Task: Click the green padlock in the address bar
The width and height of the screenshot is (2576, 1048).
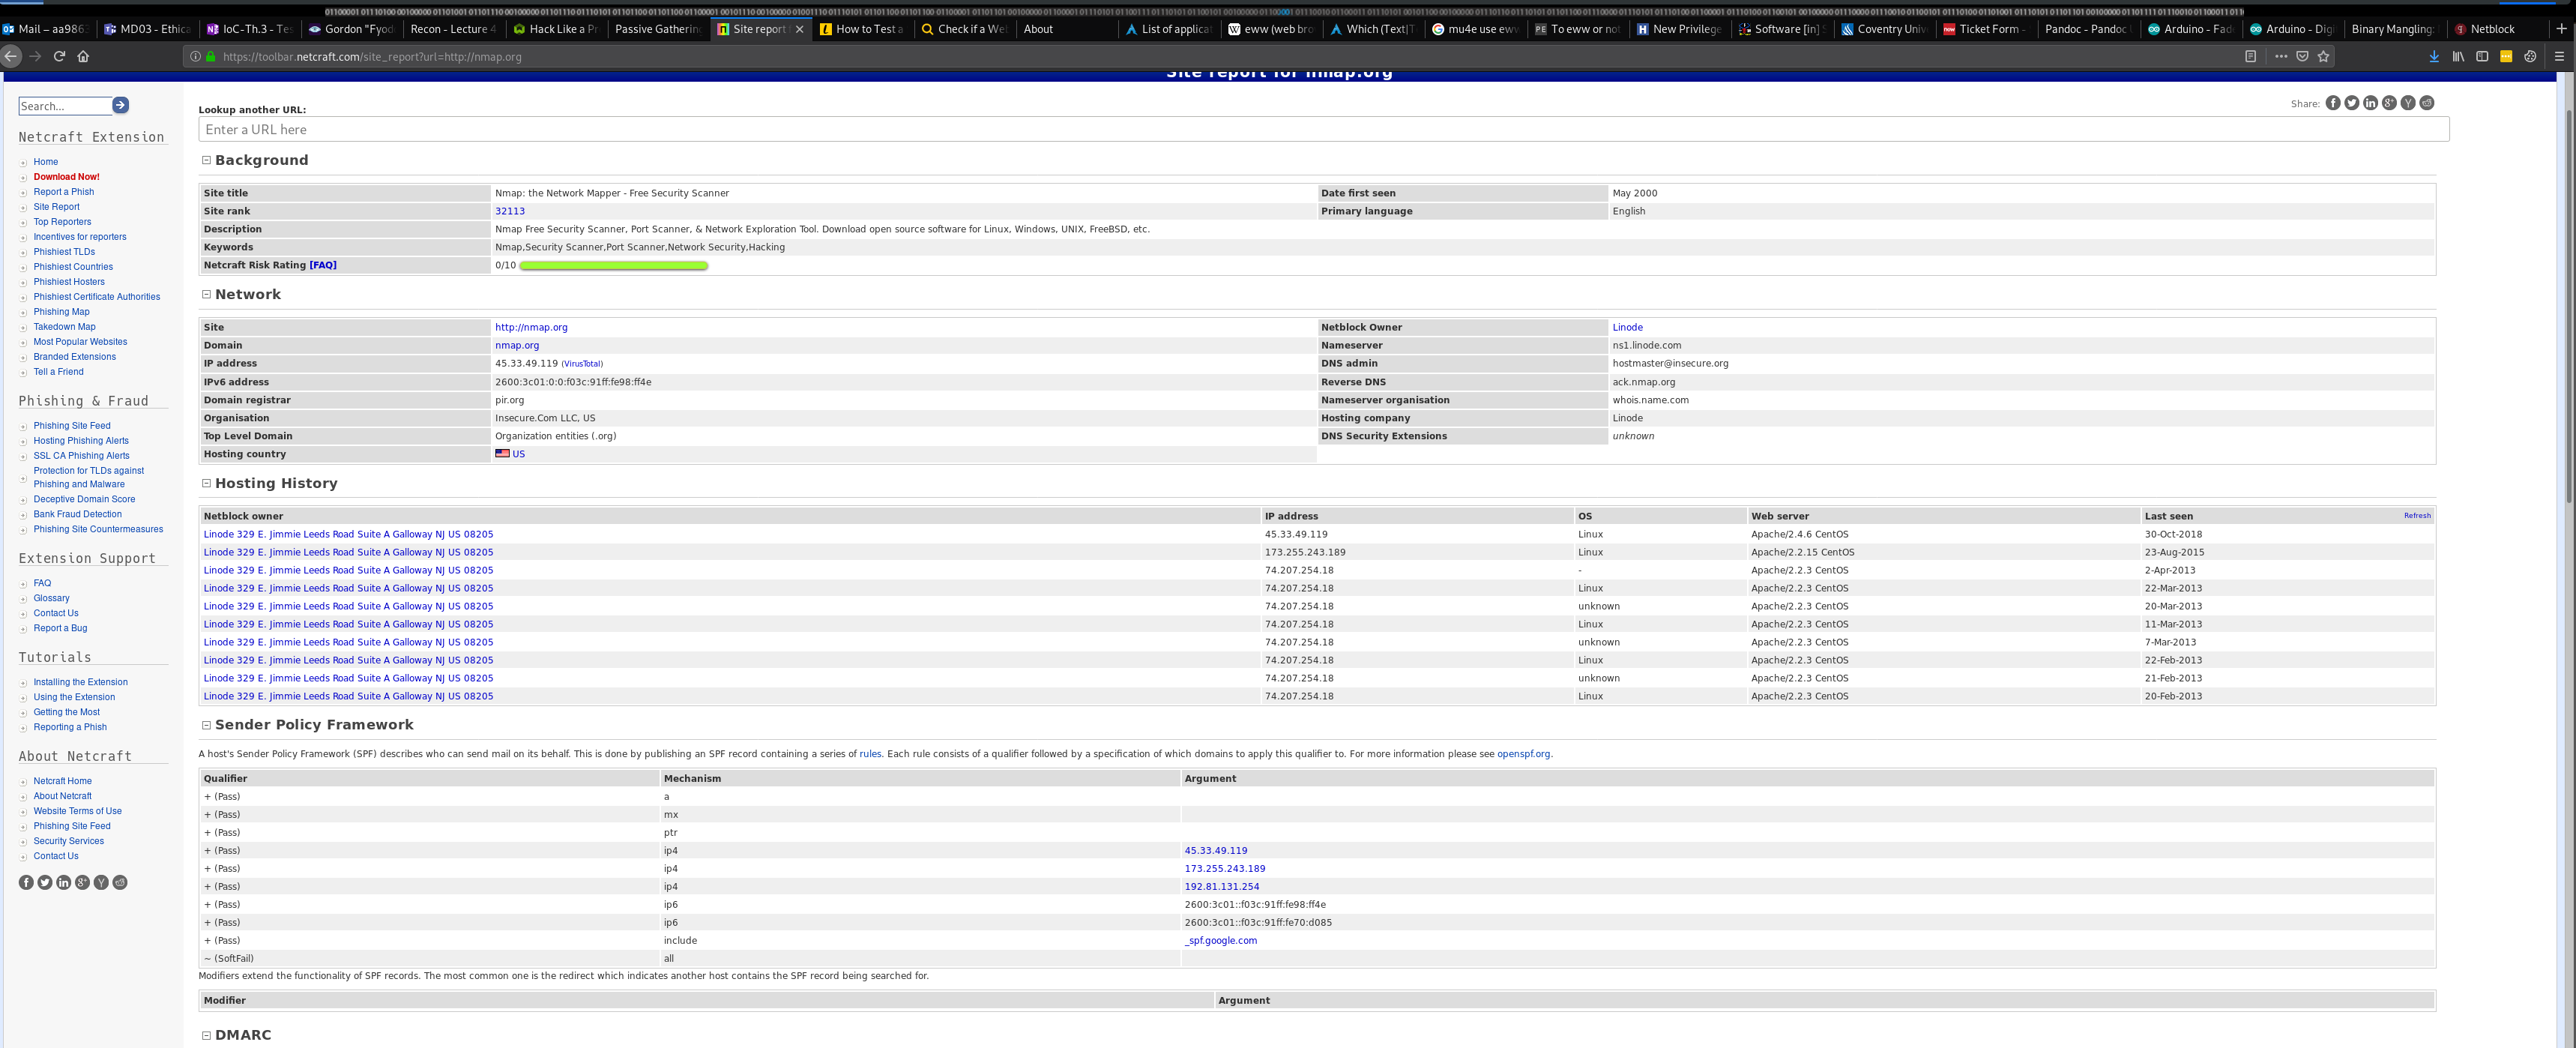Action: click(211, 57)
